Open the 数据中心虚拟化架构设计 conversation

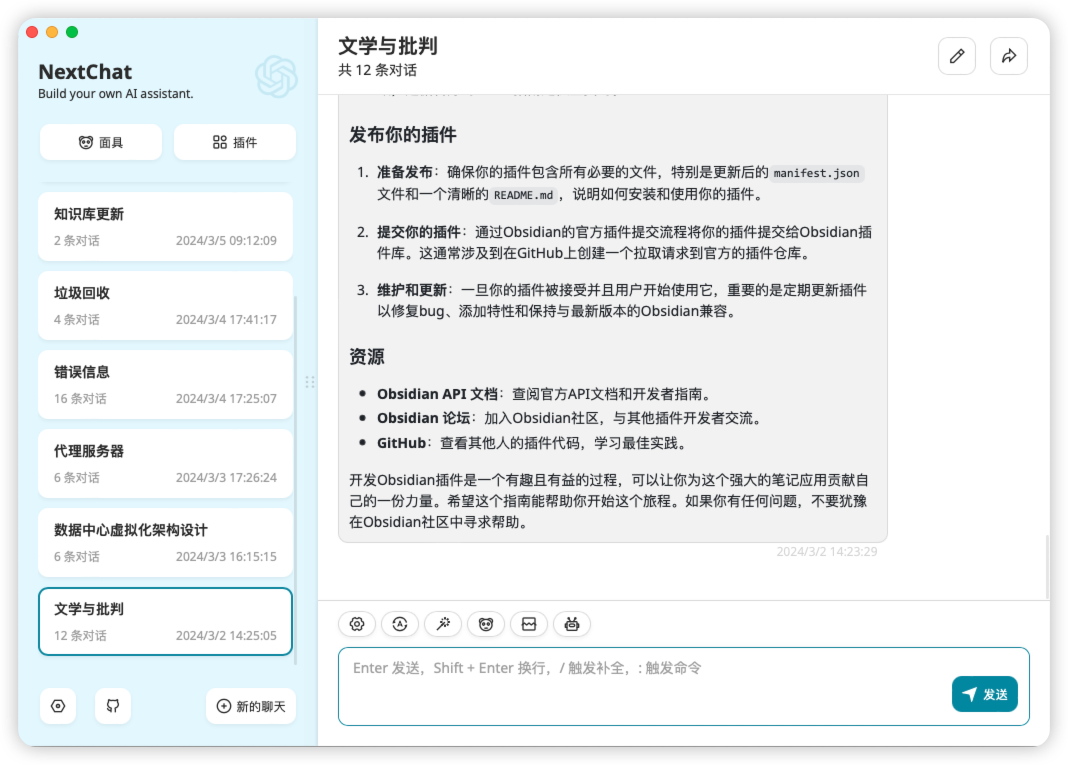pos(166,543)
